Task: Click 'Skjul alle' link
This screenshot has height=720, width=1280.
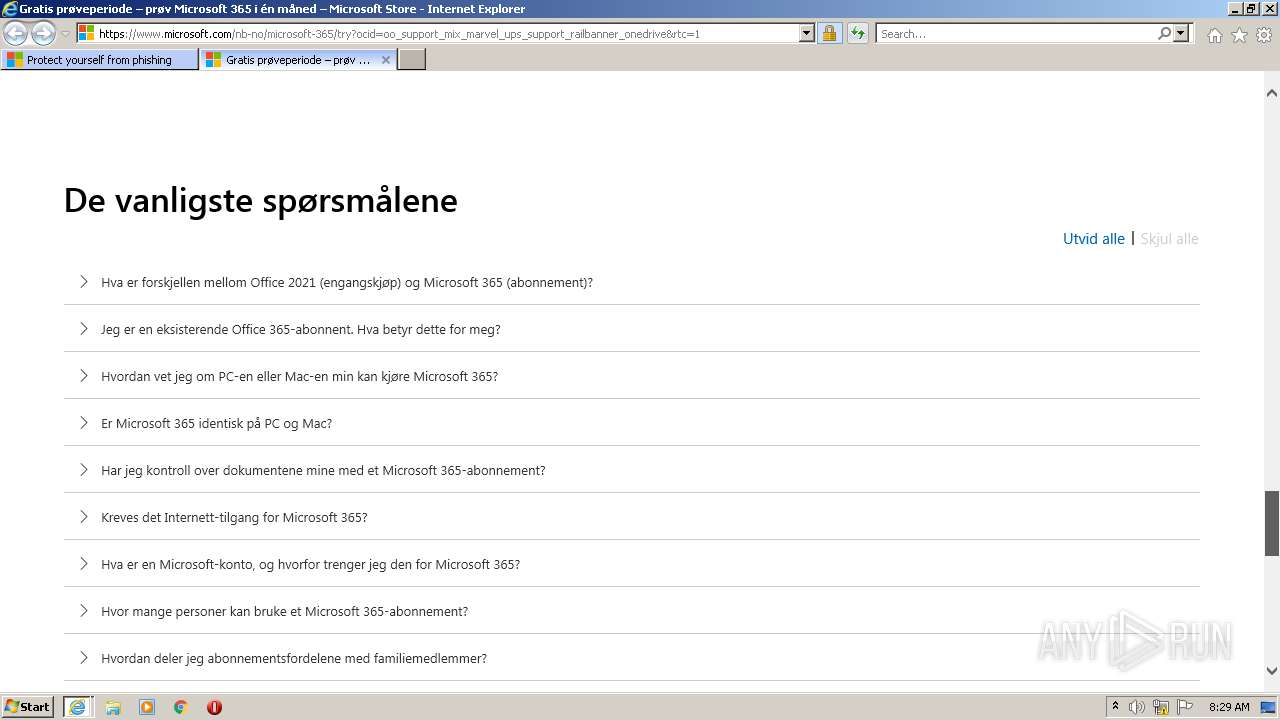Action: click(1169, 239)
